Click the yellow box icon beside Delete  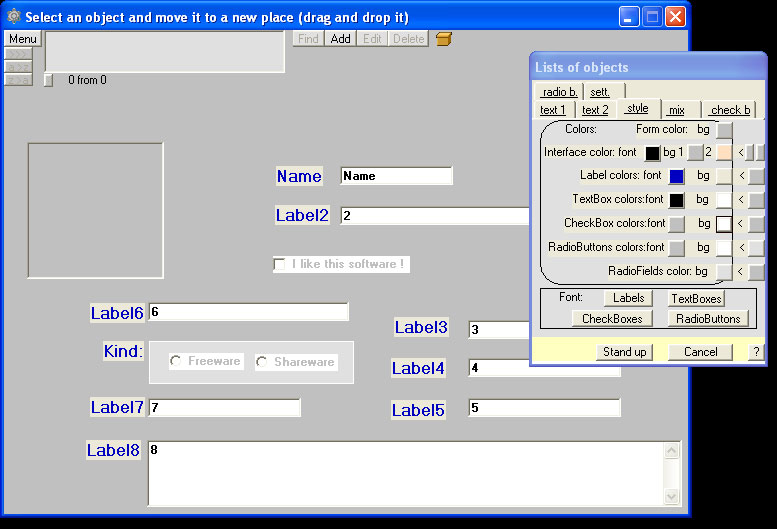(x=445, y=39)
